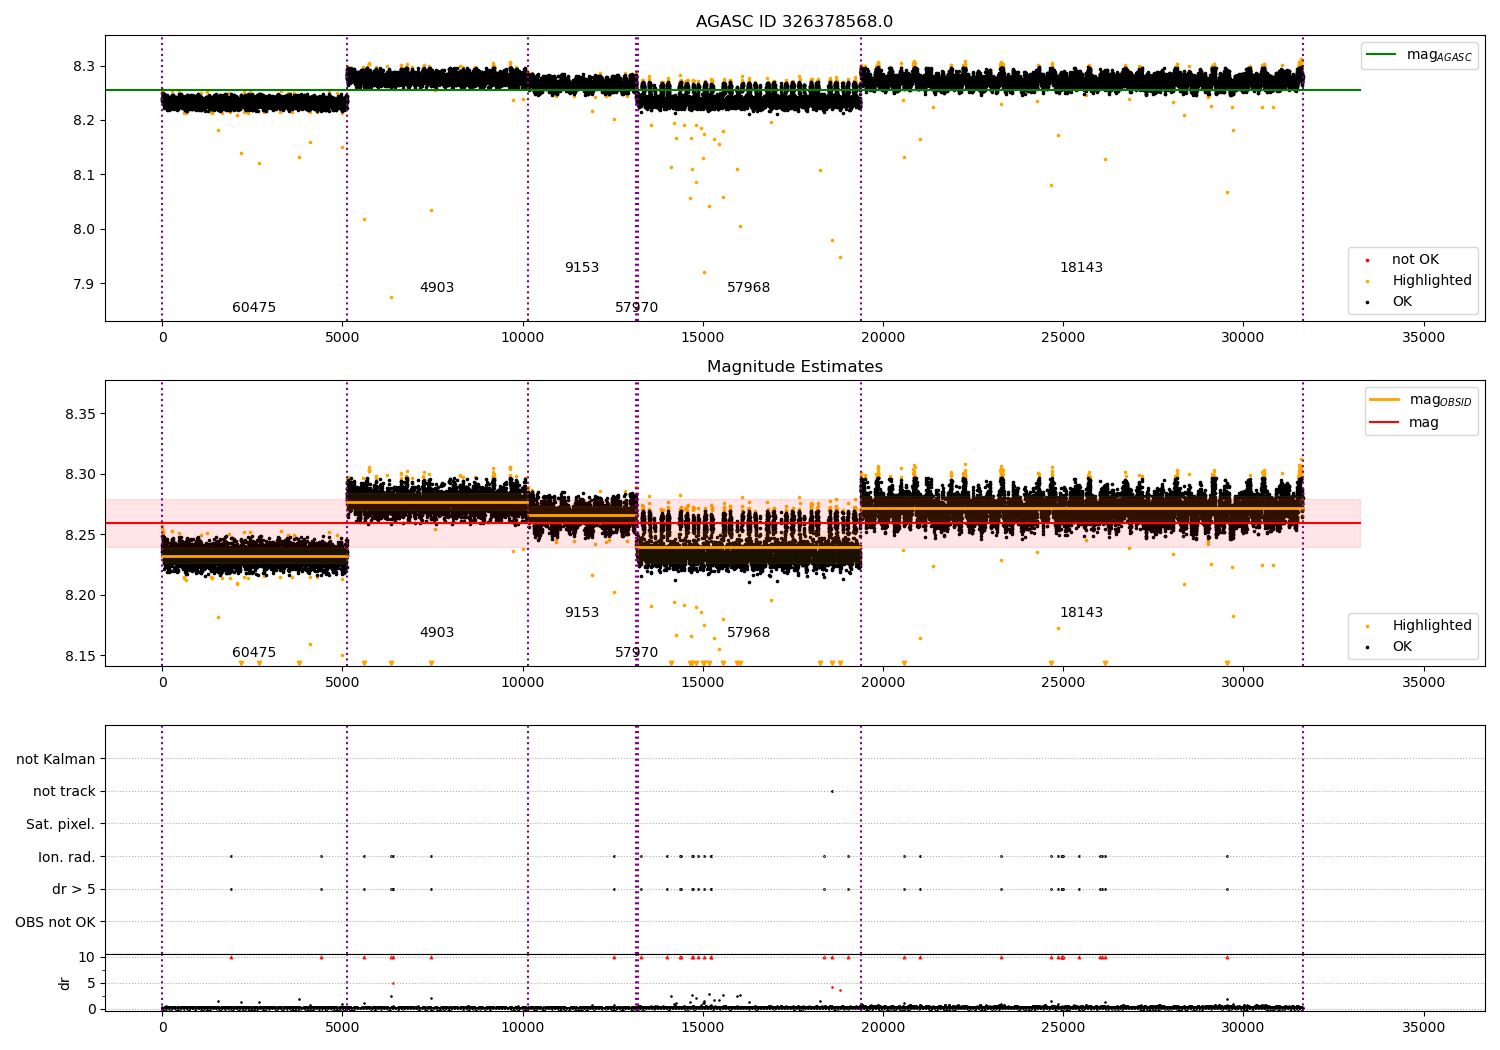Click the 'Sat. pixel.' axis label
The width and height of the screenshot is (1500, 1050).
(x=61, y=825)
